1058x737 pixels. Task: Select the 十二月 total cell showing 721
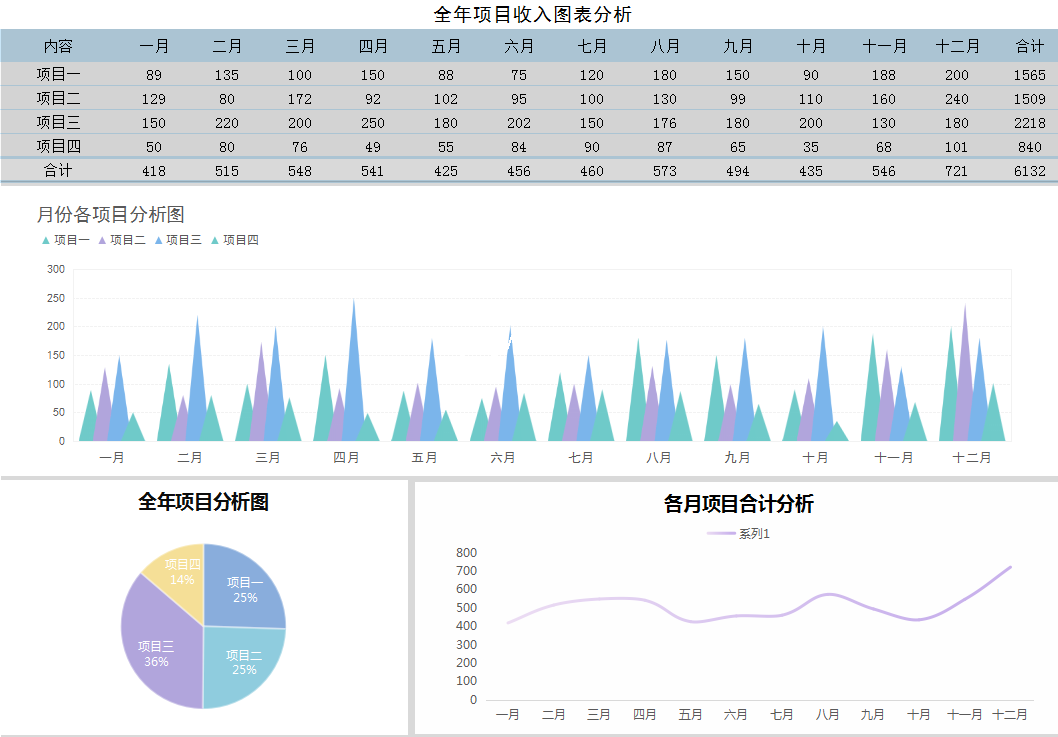tap(956, 171)
